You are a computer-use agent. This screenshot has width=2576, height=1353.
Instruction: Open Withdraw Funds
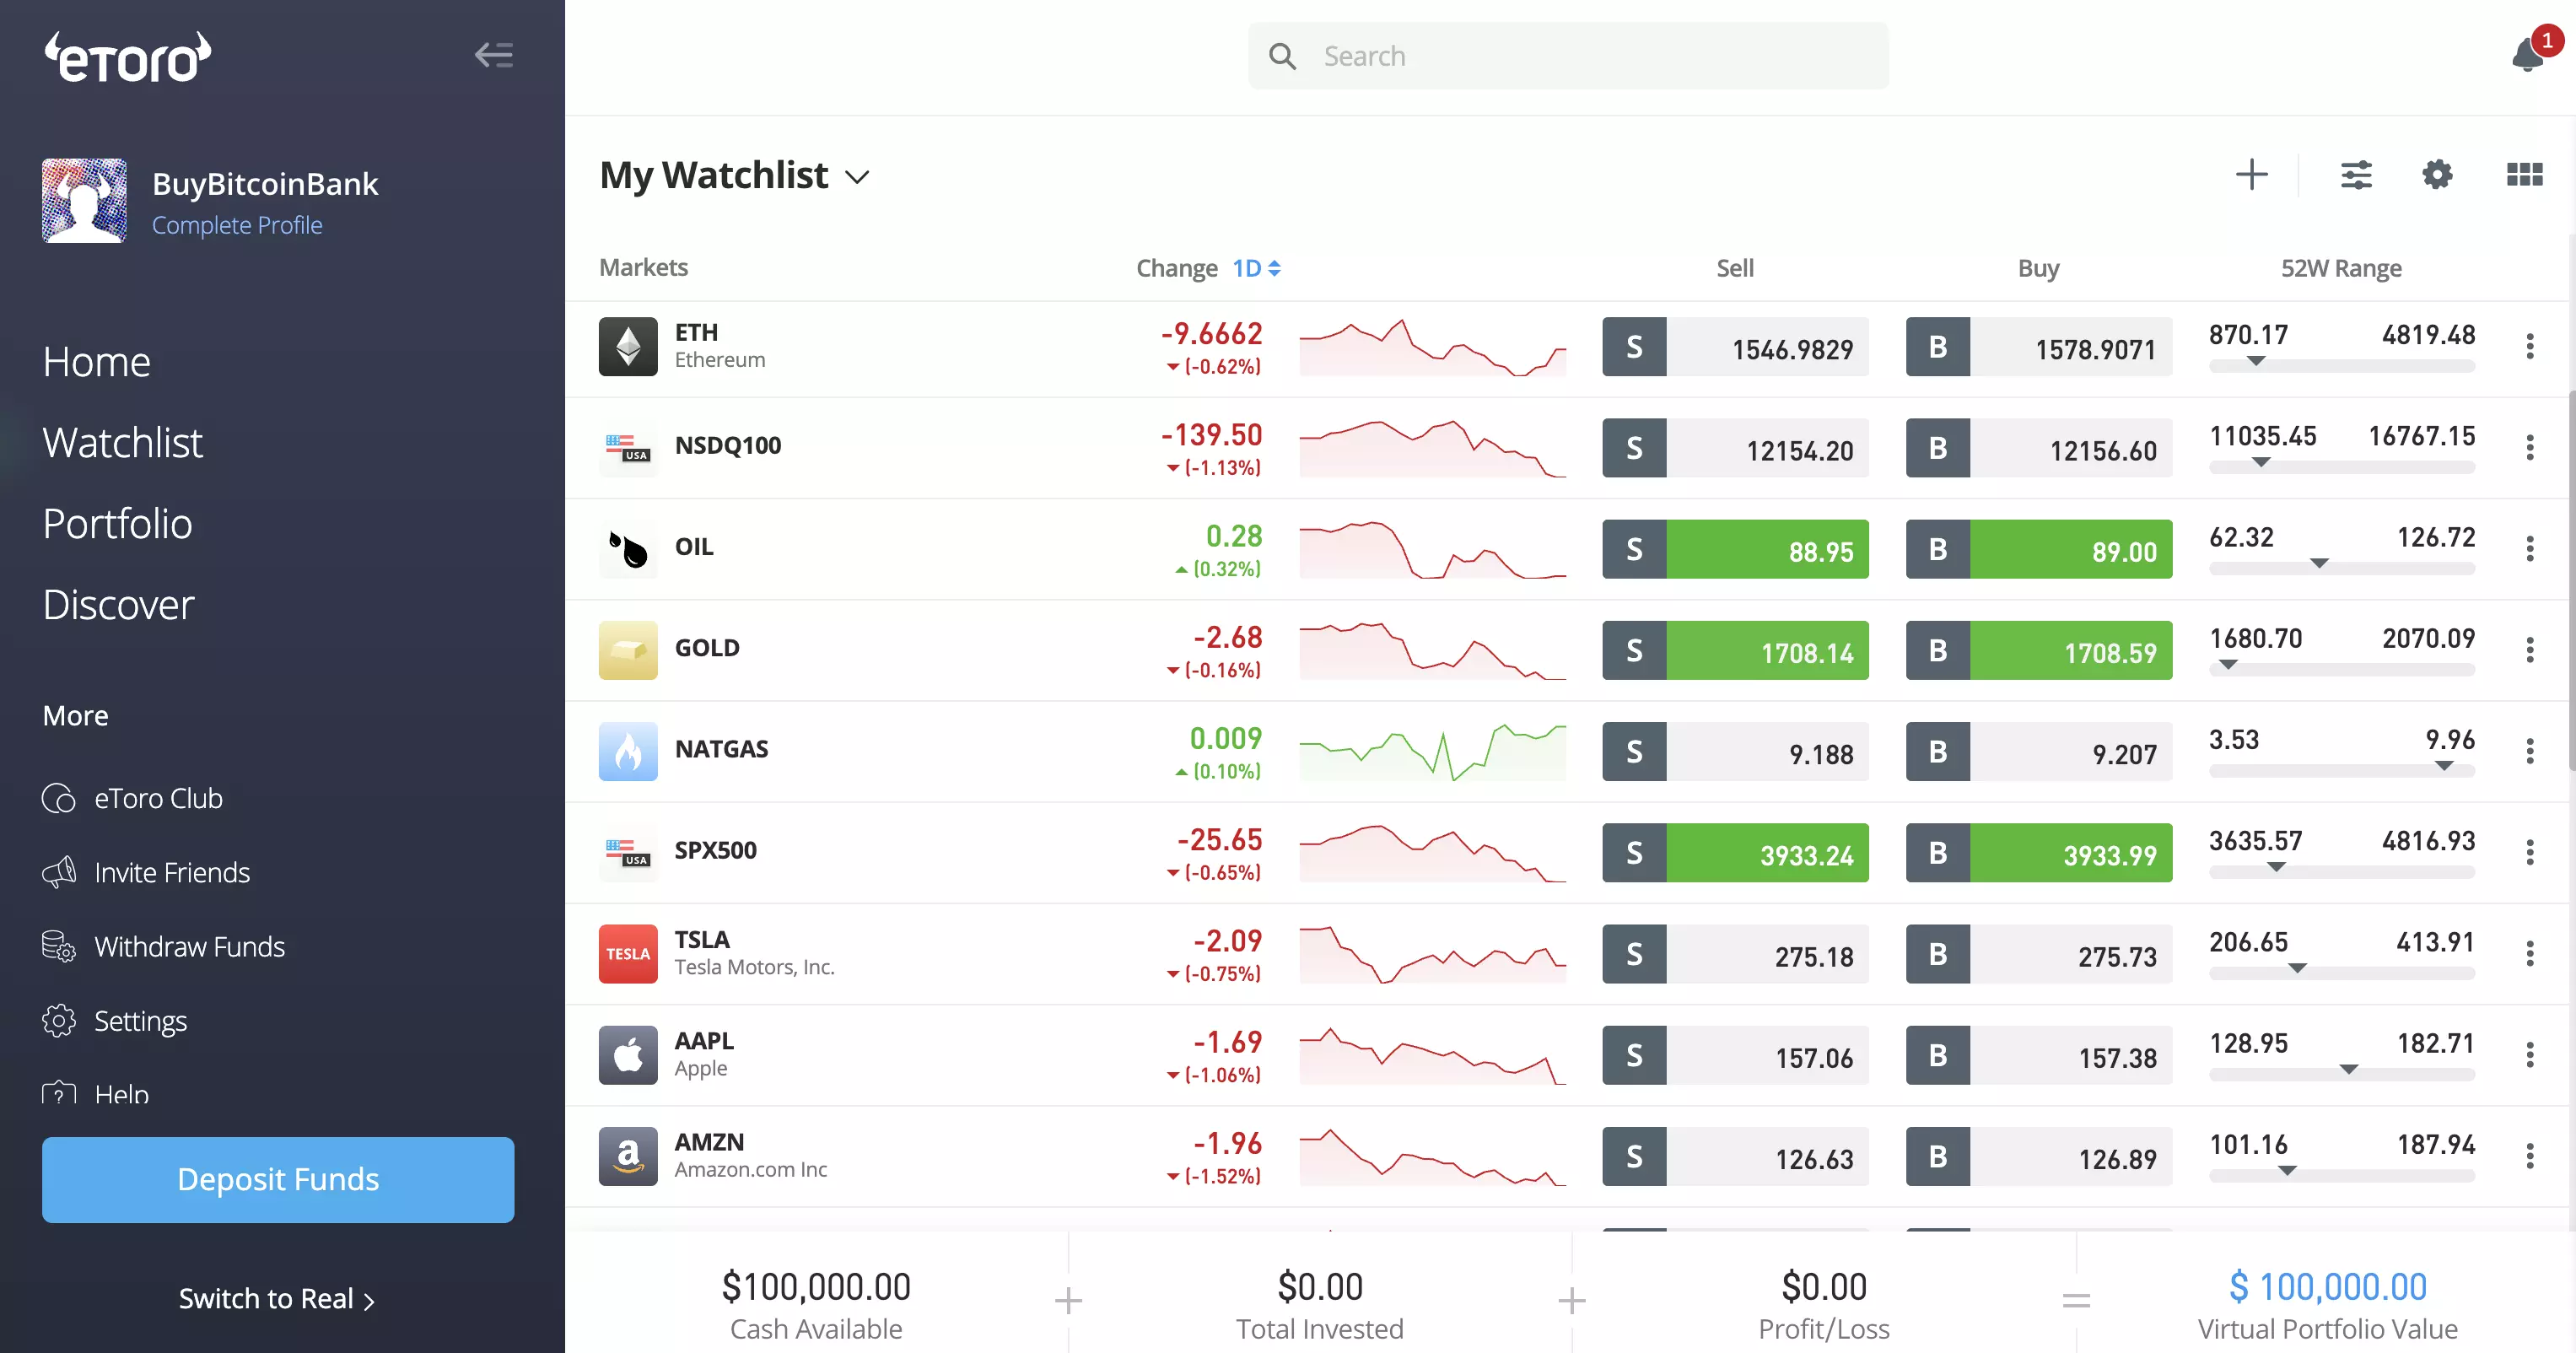tap(163, 946)
